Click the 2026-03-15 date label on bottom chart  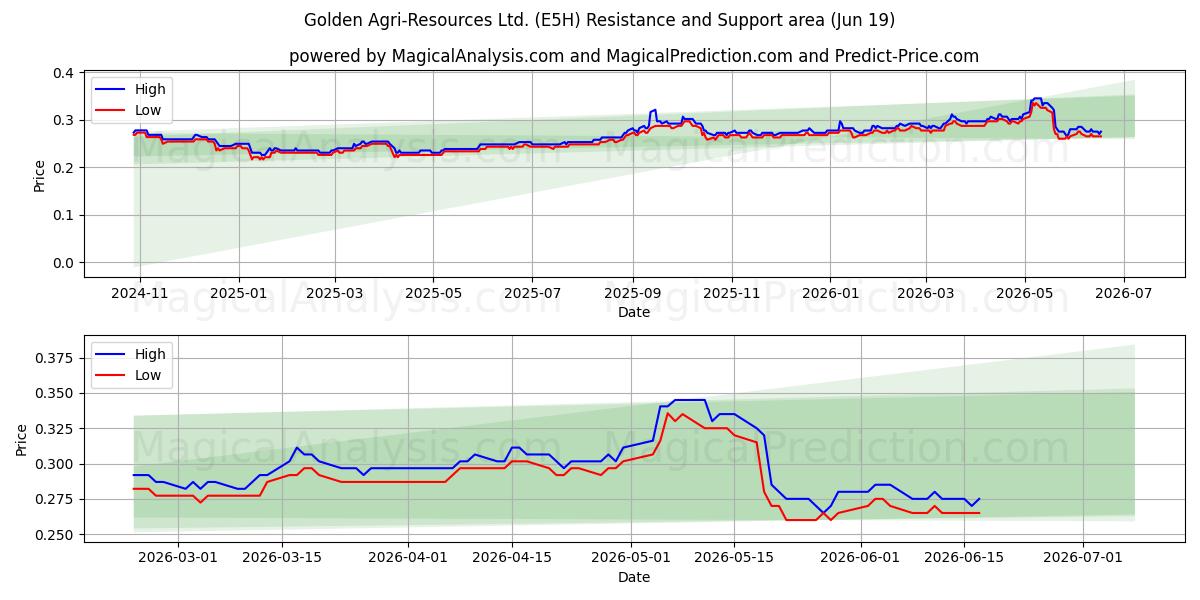281,558
